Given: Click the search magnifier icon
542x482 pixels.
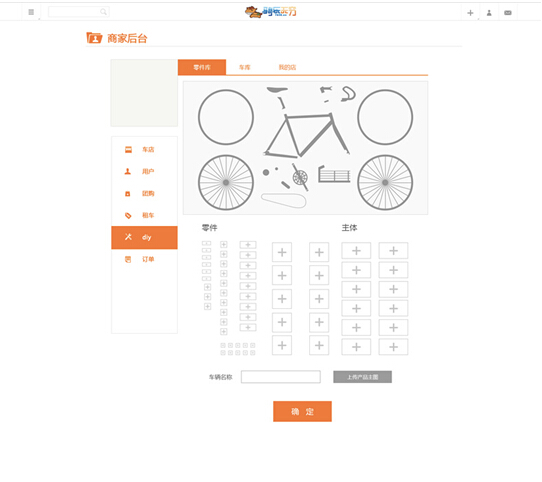Looking at the screenshot, I should 103,12.
